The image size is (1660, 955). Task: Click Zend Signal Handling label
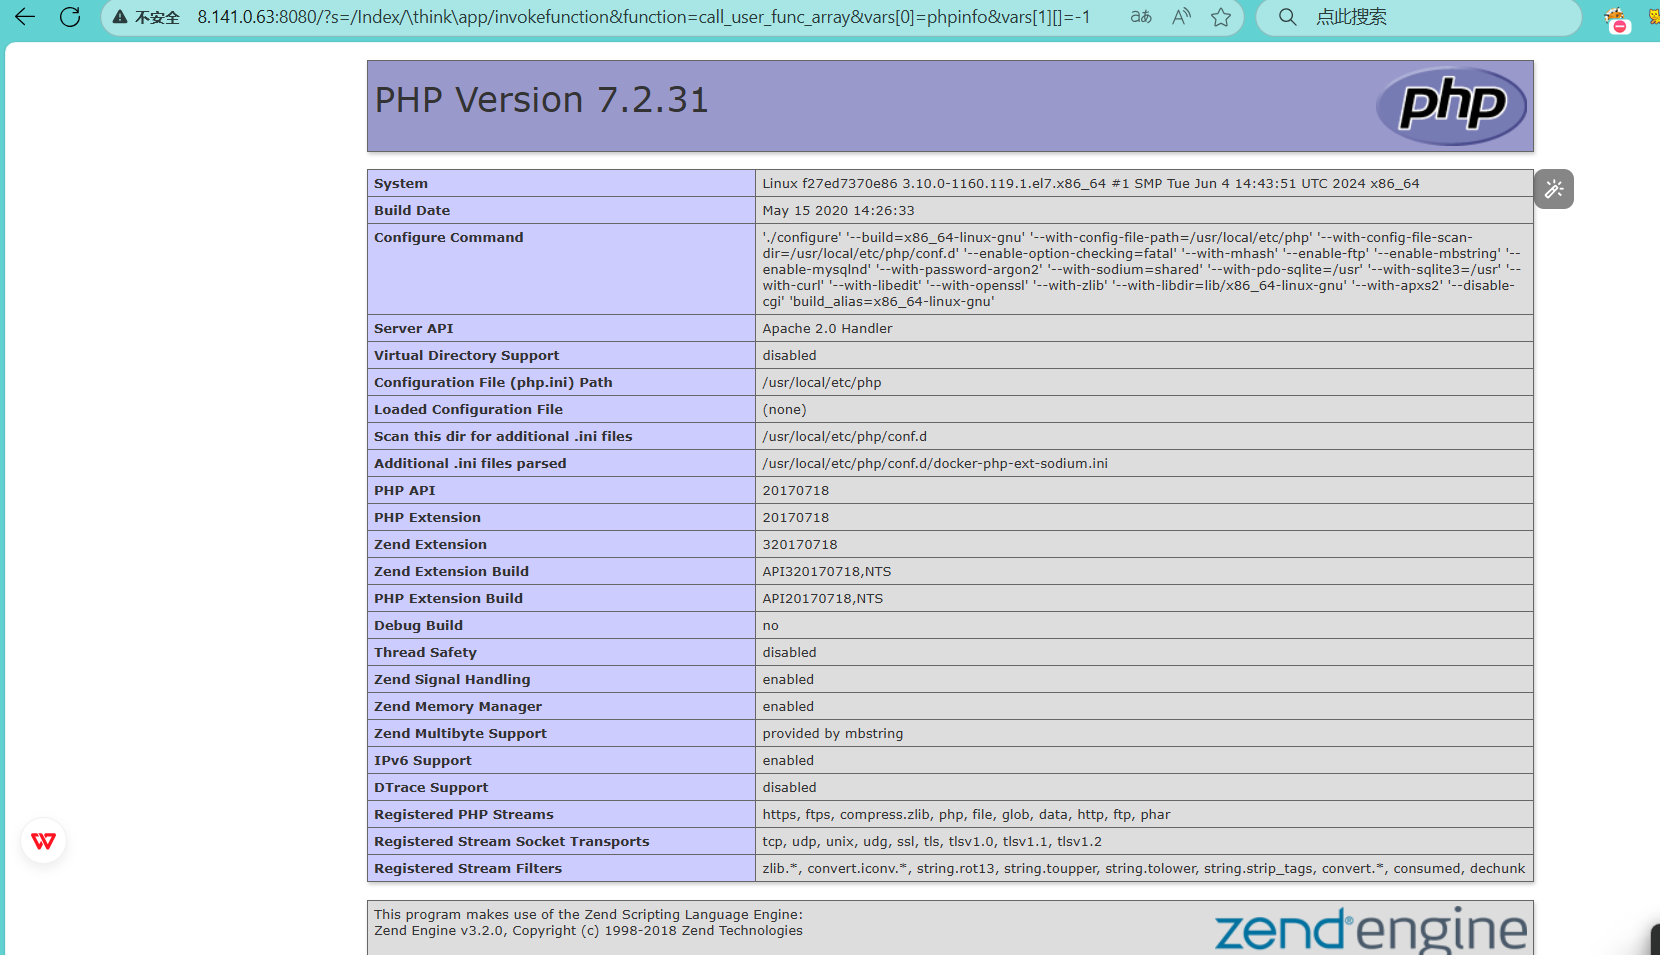[x=452, y=679]
